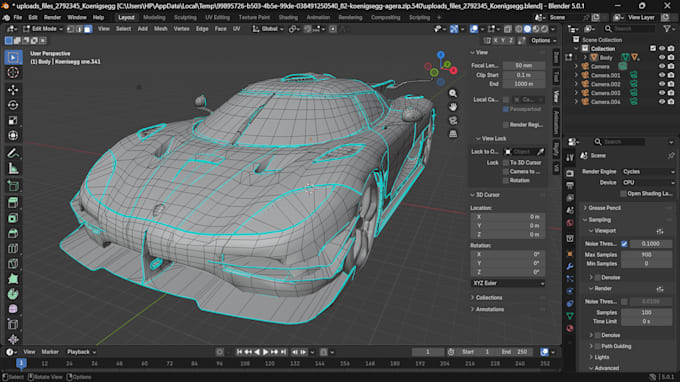Hide Camera.001 with its eye icon
This screenshot has width=680, height=382.
662,75
